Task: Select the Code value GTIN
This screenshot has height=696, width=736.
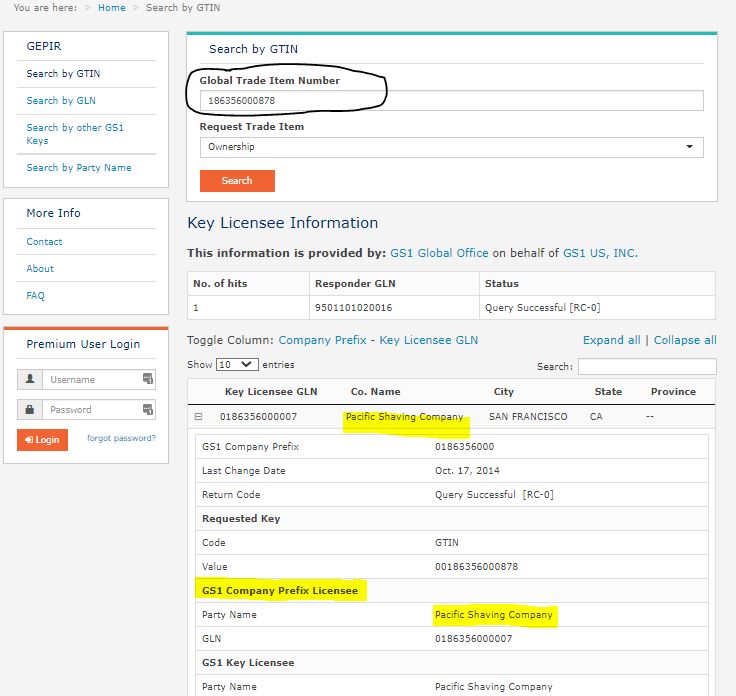Action: (447, 543)
